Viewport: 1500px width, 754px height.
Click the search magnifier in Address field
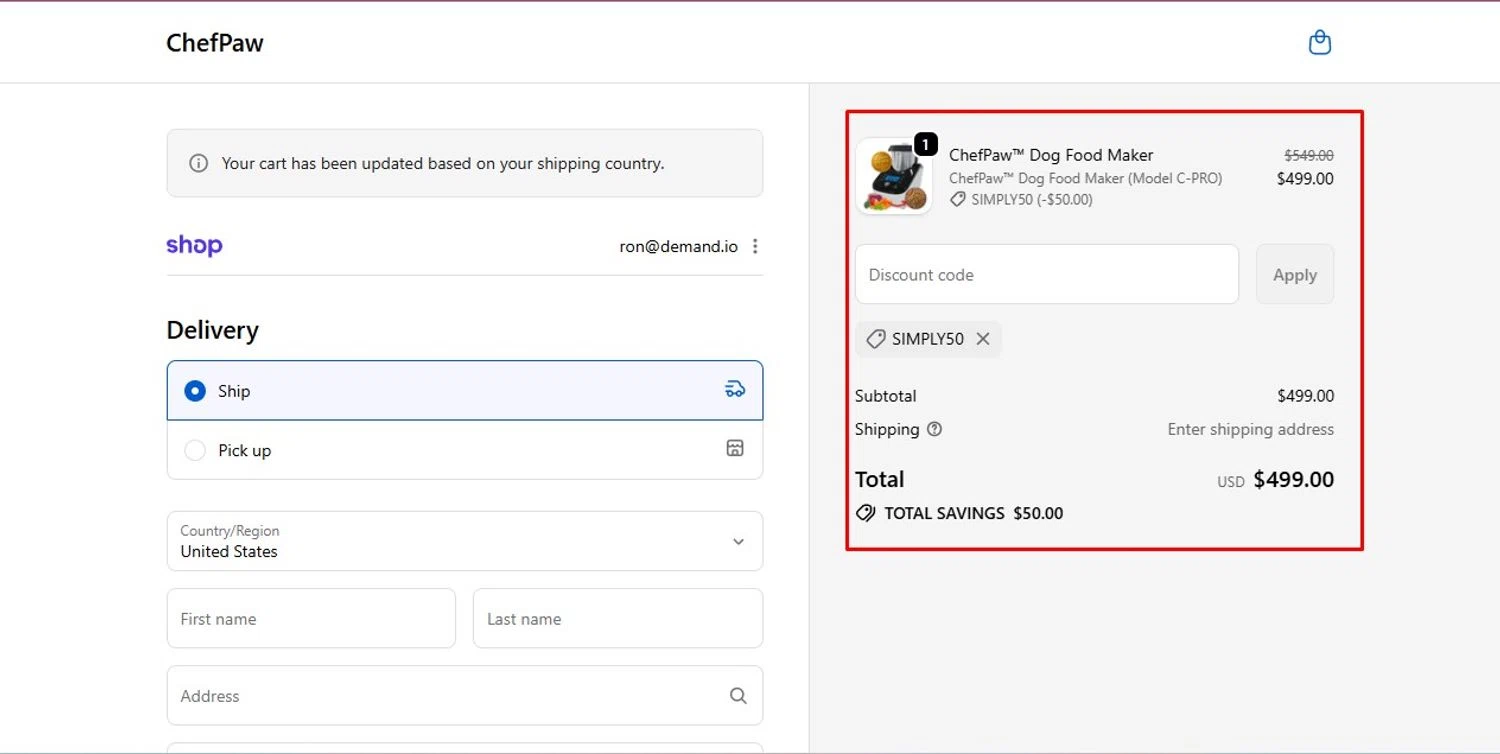pyautogui.click(x=738, y=696)
